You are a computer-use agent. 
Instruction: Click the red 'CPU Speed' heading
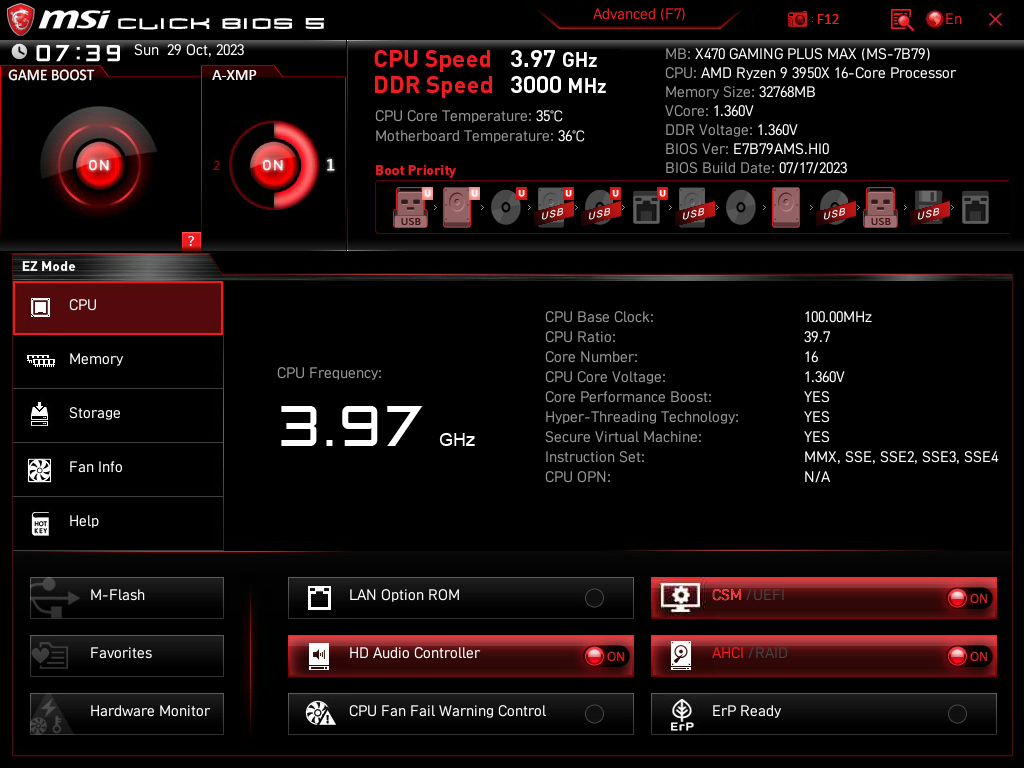pyautogui.click(x=432, y=59)
